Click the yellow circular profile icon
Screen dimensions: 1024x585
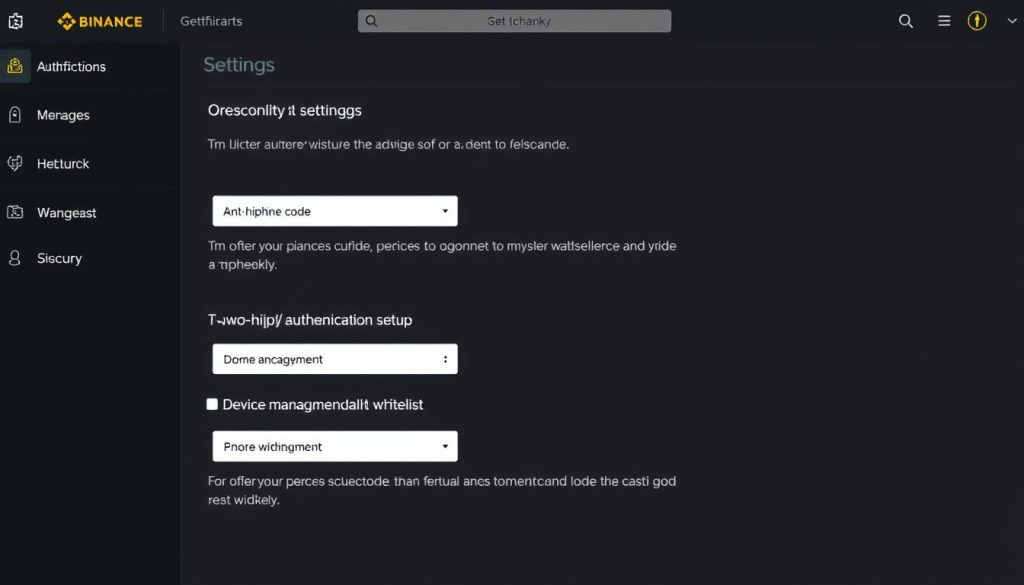click(977, 21)
